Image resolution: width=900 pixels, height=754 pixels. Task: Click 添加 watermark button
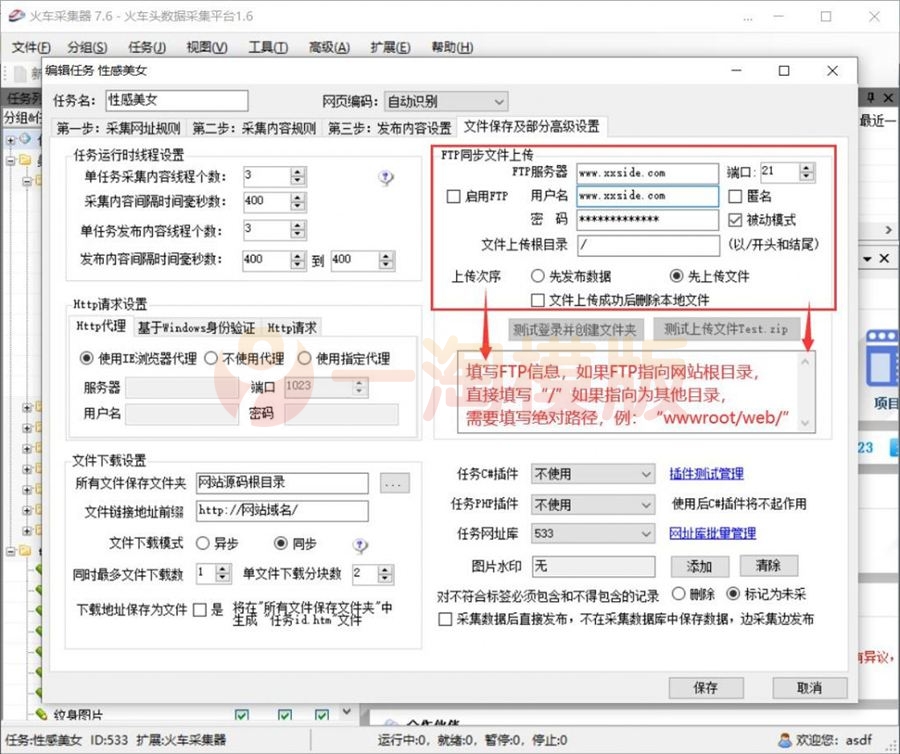[x=700, y=566]
